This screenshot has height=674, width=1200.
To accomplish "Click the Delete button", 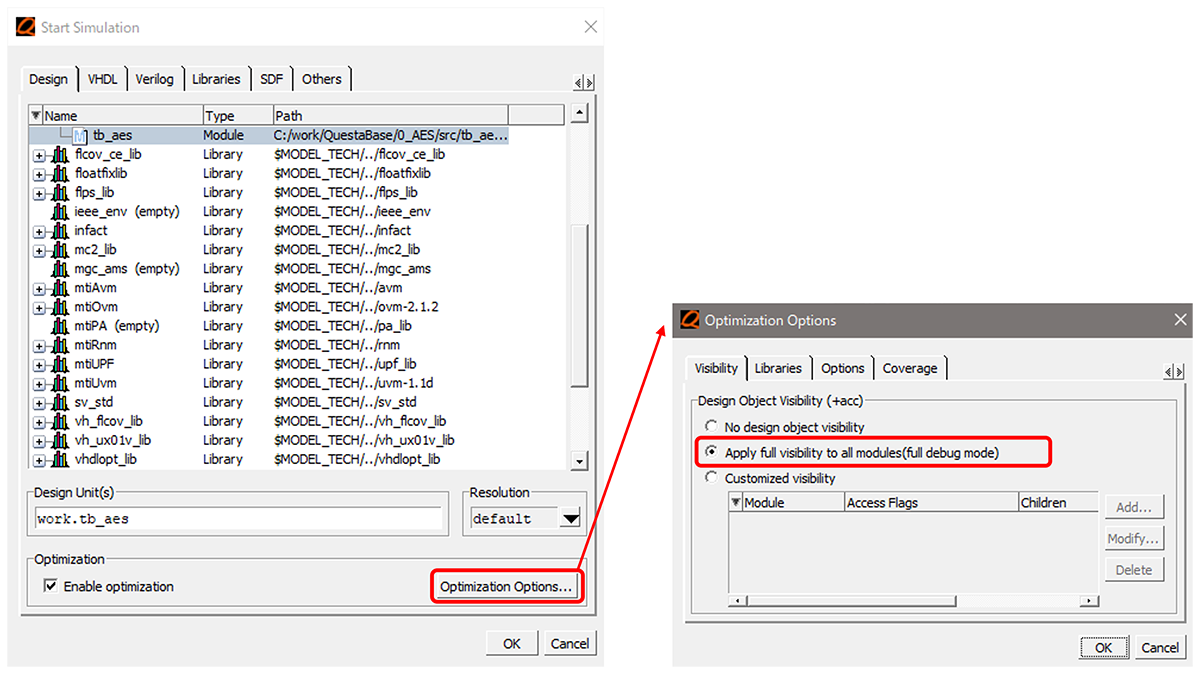I will [1134, 570].
